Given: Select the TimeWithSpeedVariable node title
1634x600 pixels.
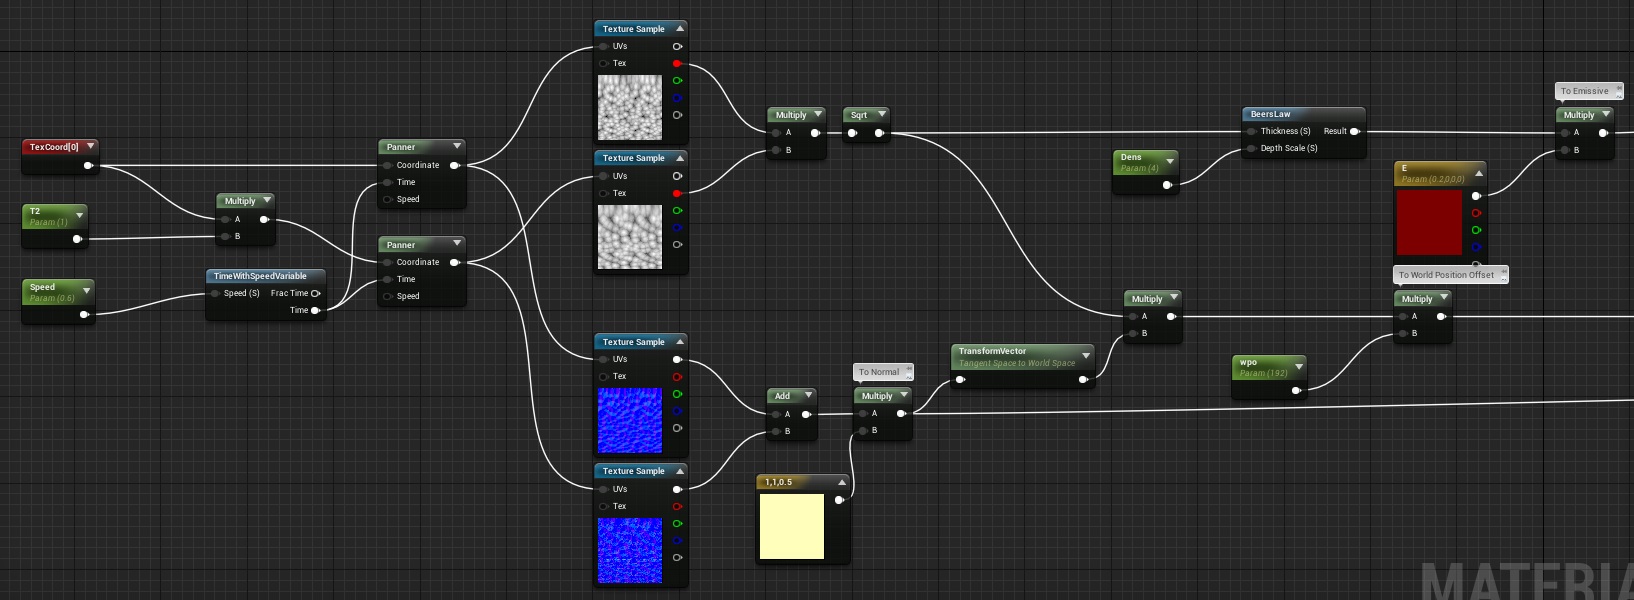Looking at the screenshot, I should pos(260,276).
